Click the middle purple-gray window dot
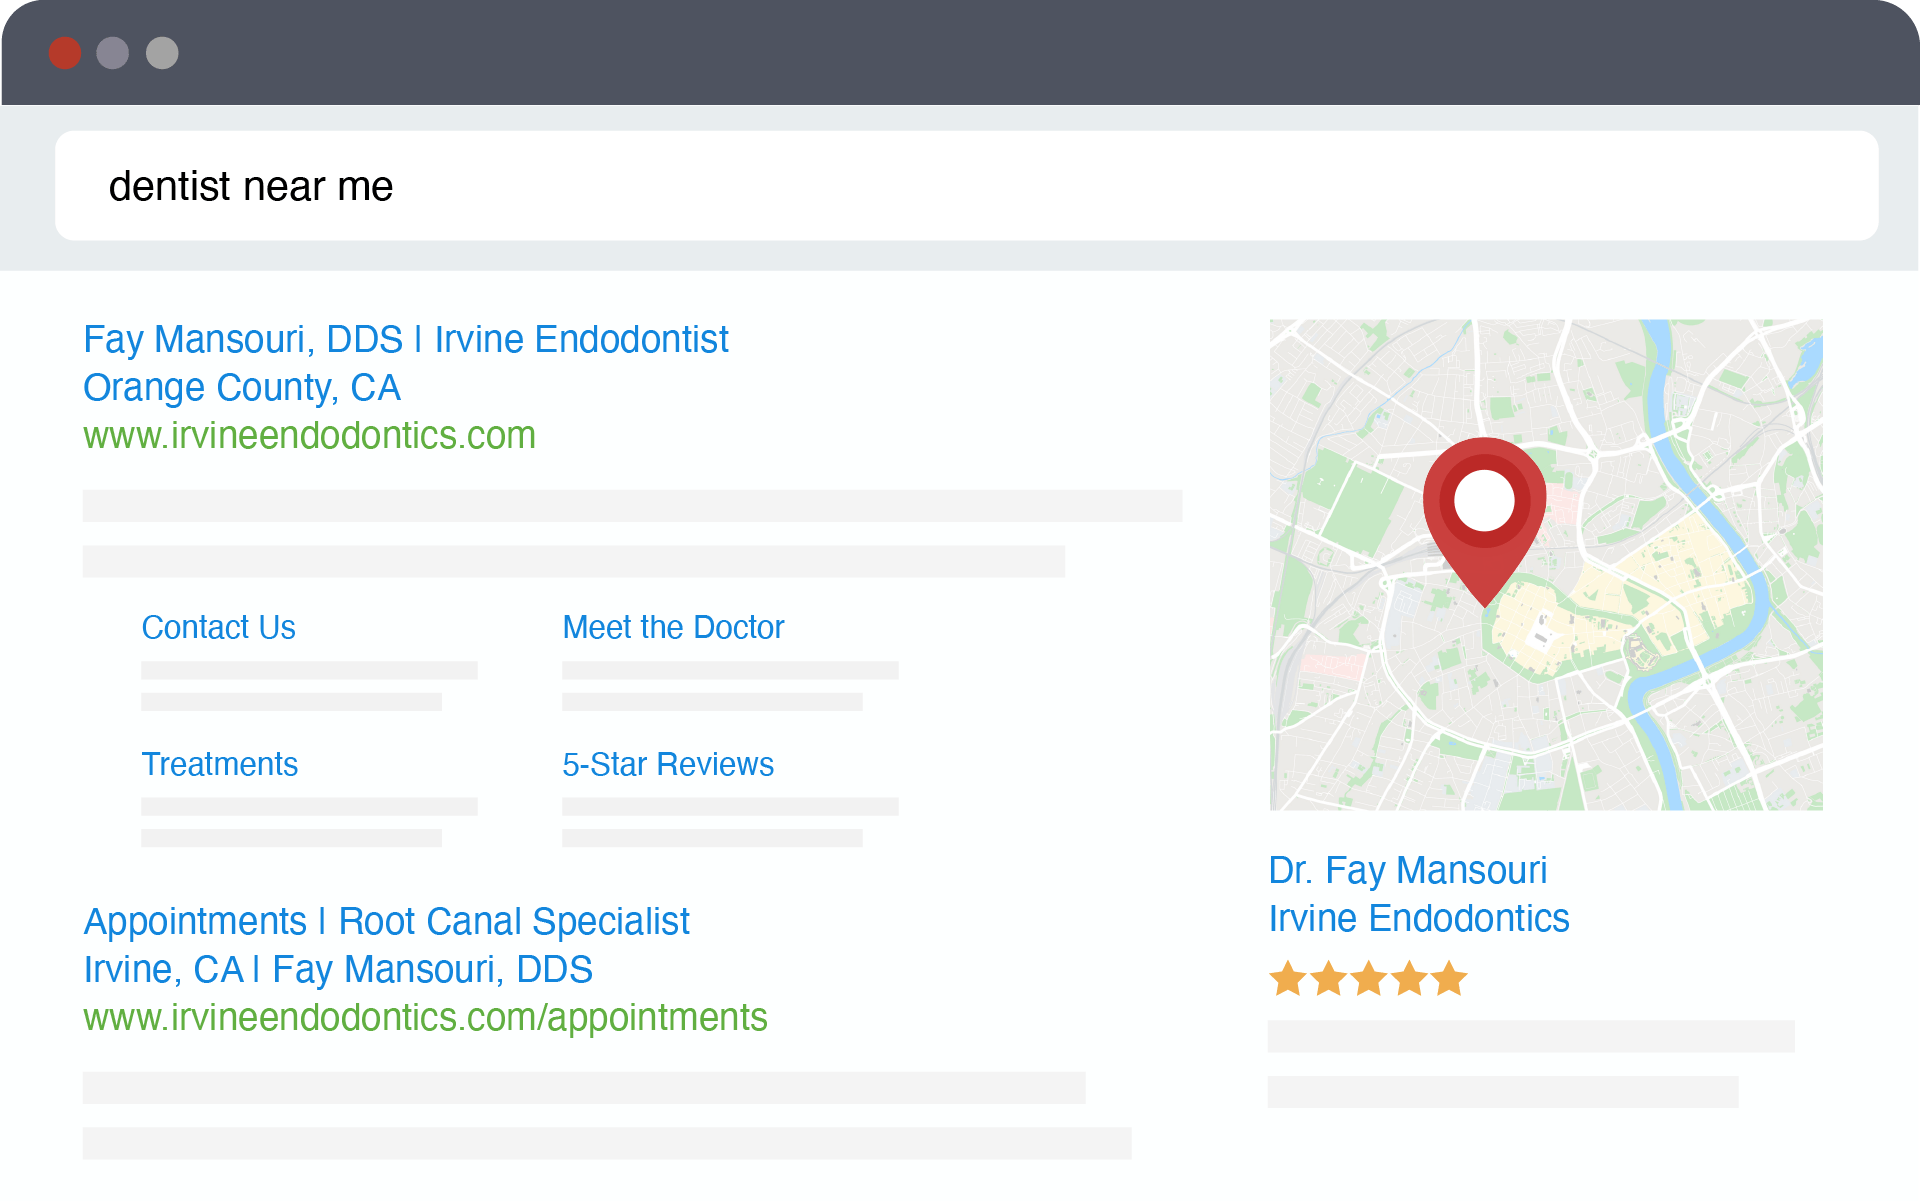 click(x=113, y=53)
